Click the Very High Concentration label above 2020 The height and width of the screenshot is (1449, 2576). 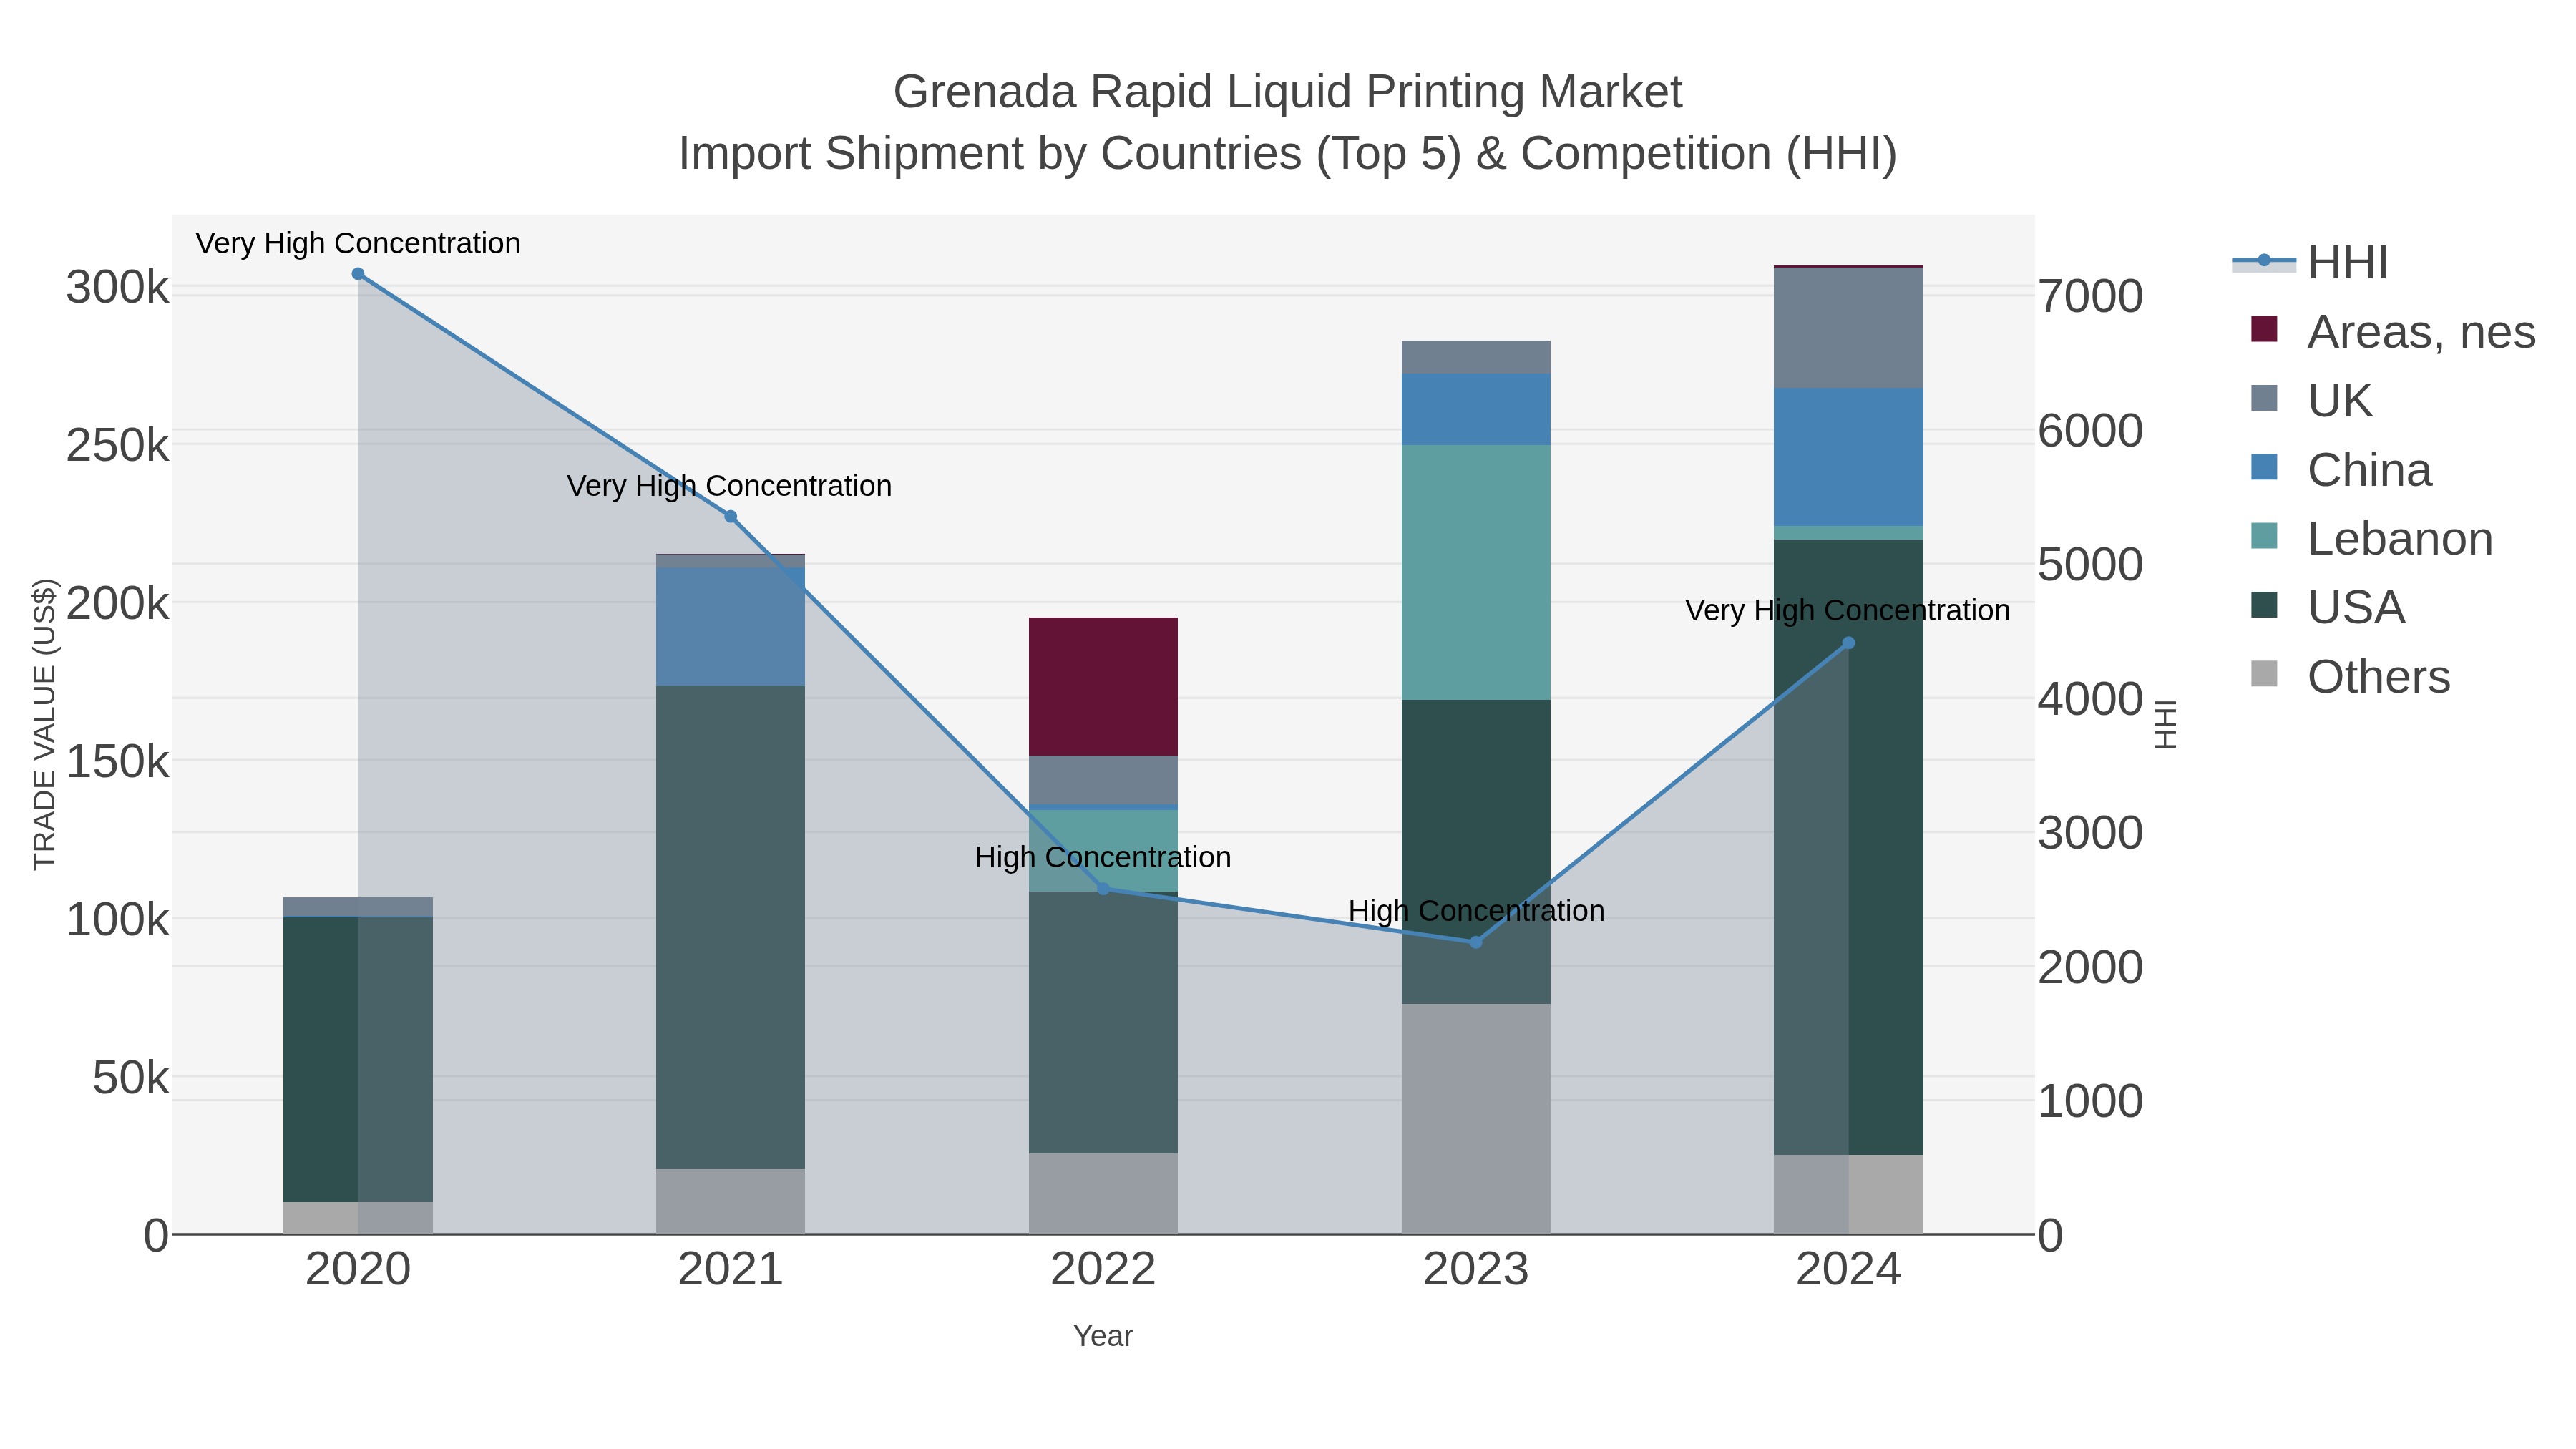pyautogui.click(x=358, y=243)
